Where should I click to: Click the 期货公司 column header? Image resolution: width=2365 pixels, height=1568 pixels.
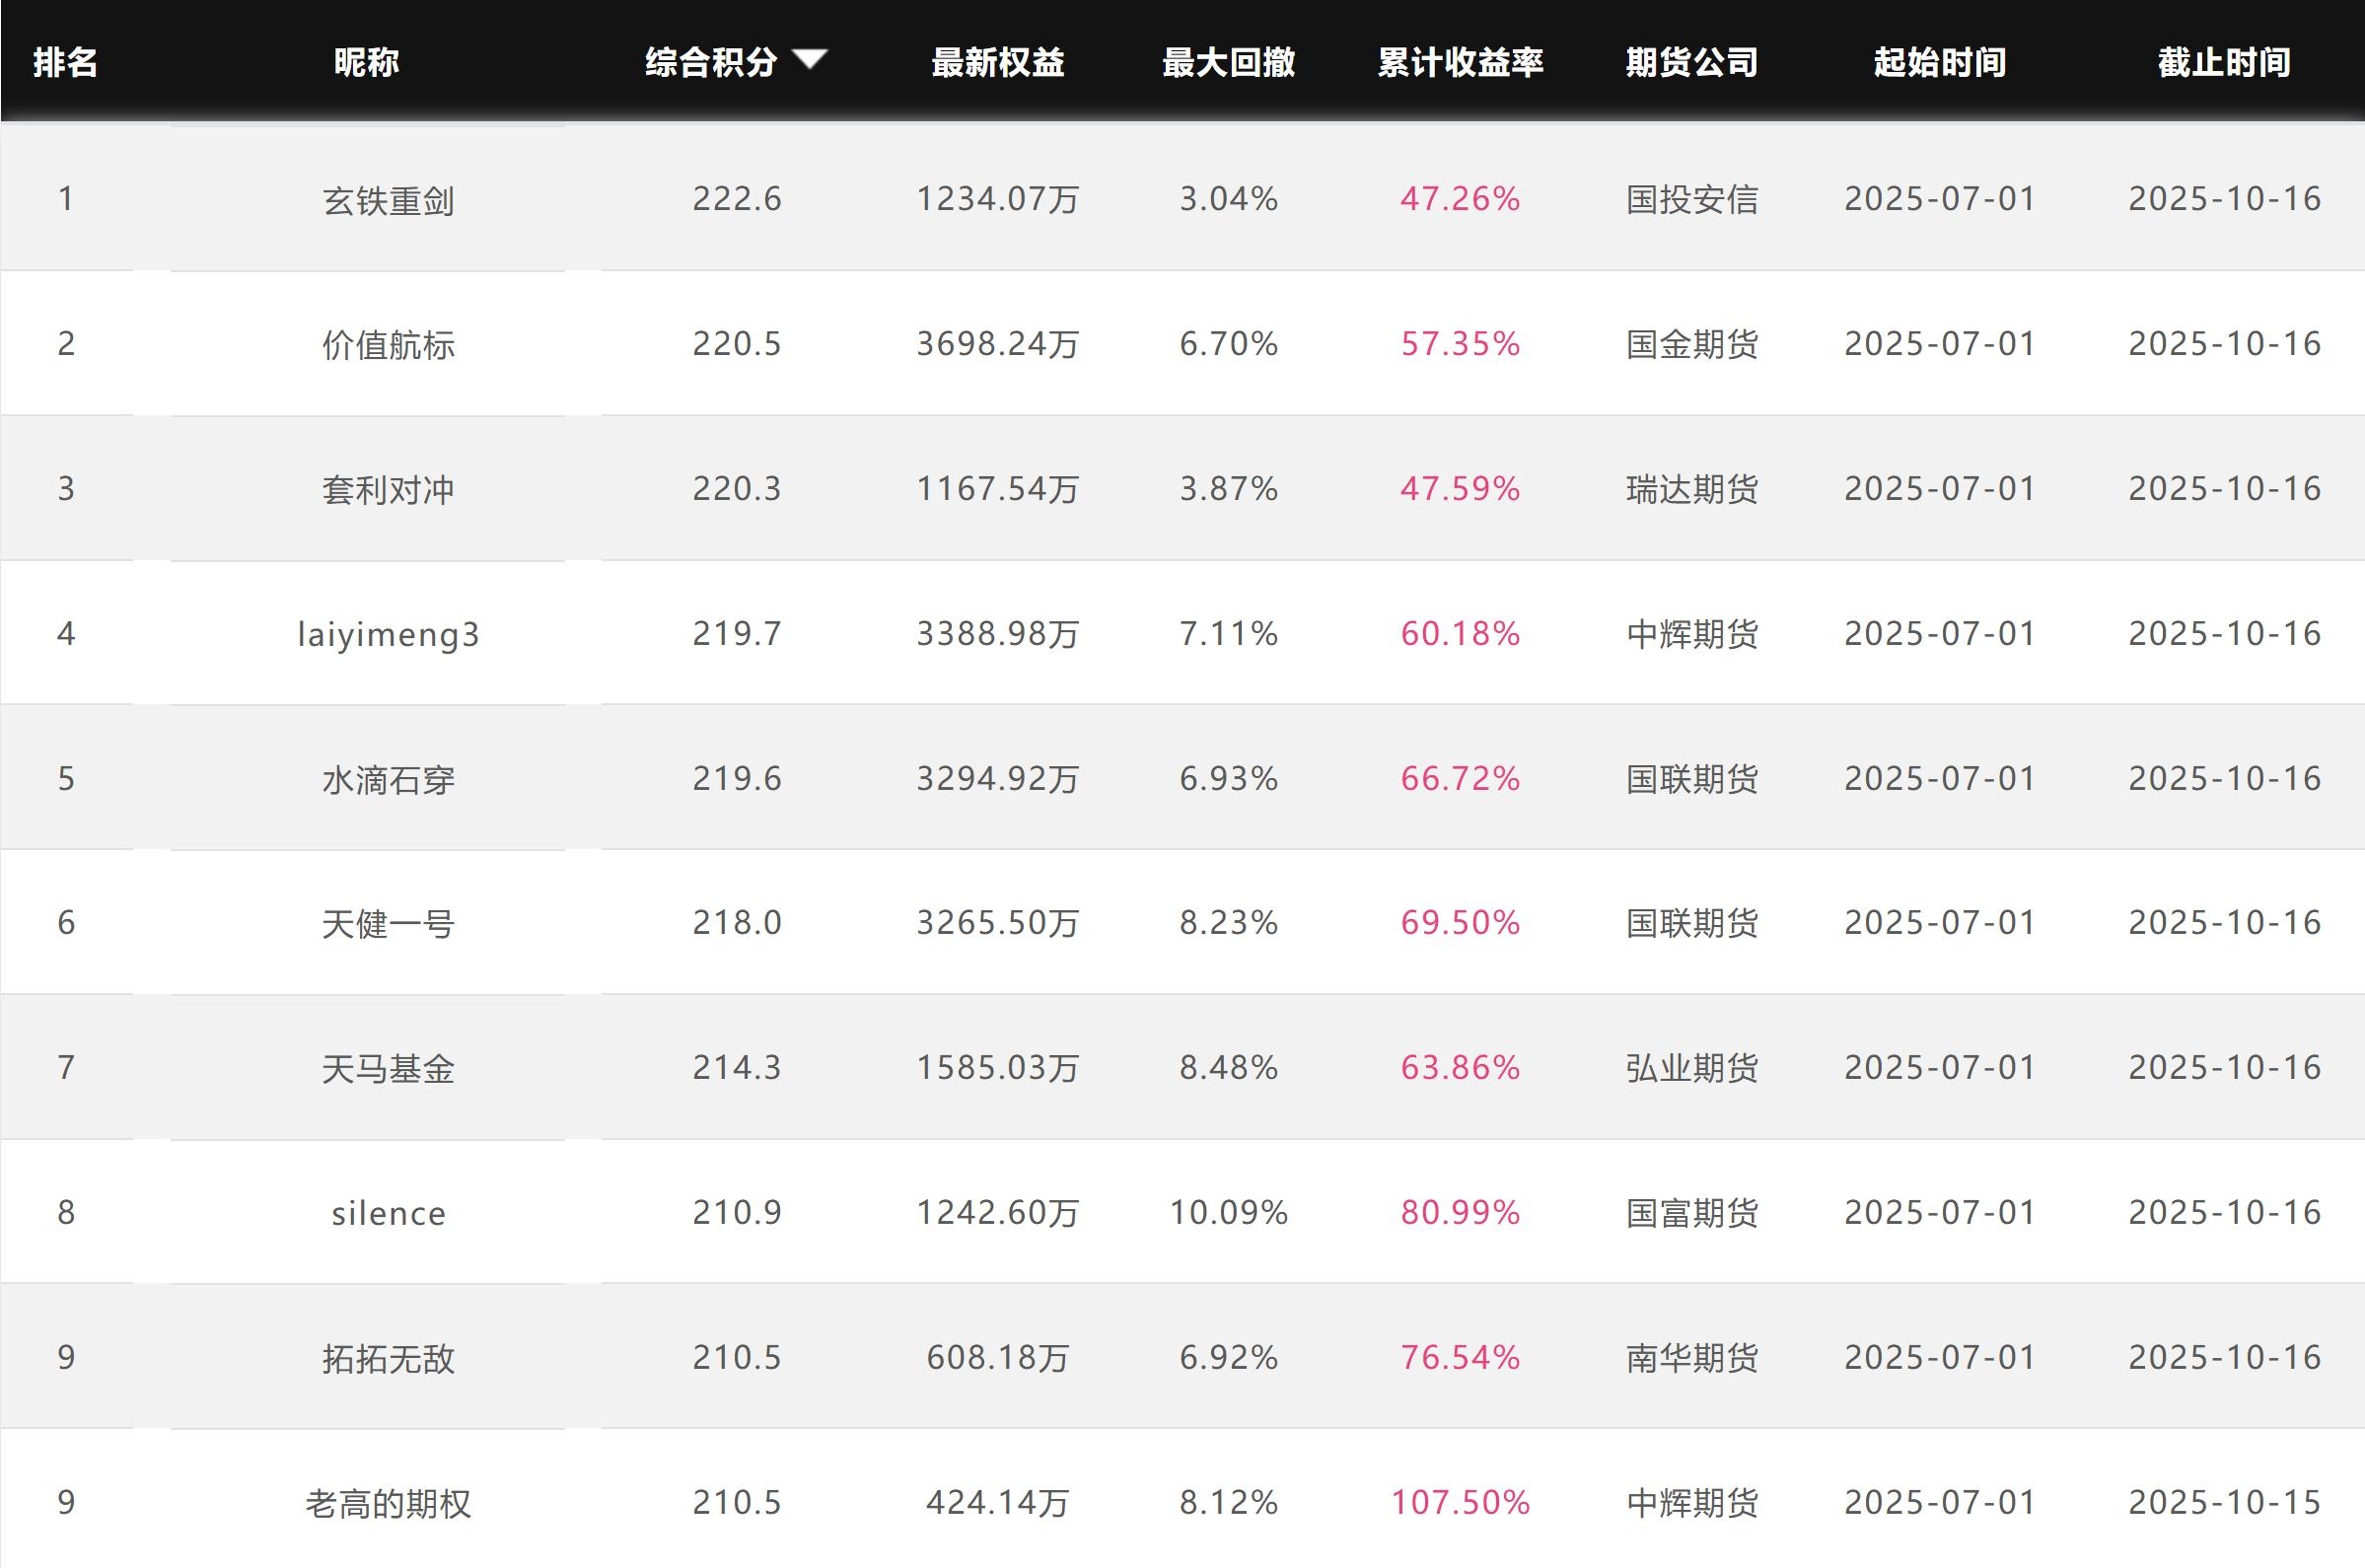click(x=1691, y=63)
